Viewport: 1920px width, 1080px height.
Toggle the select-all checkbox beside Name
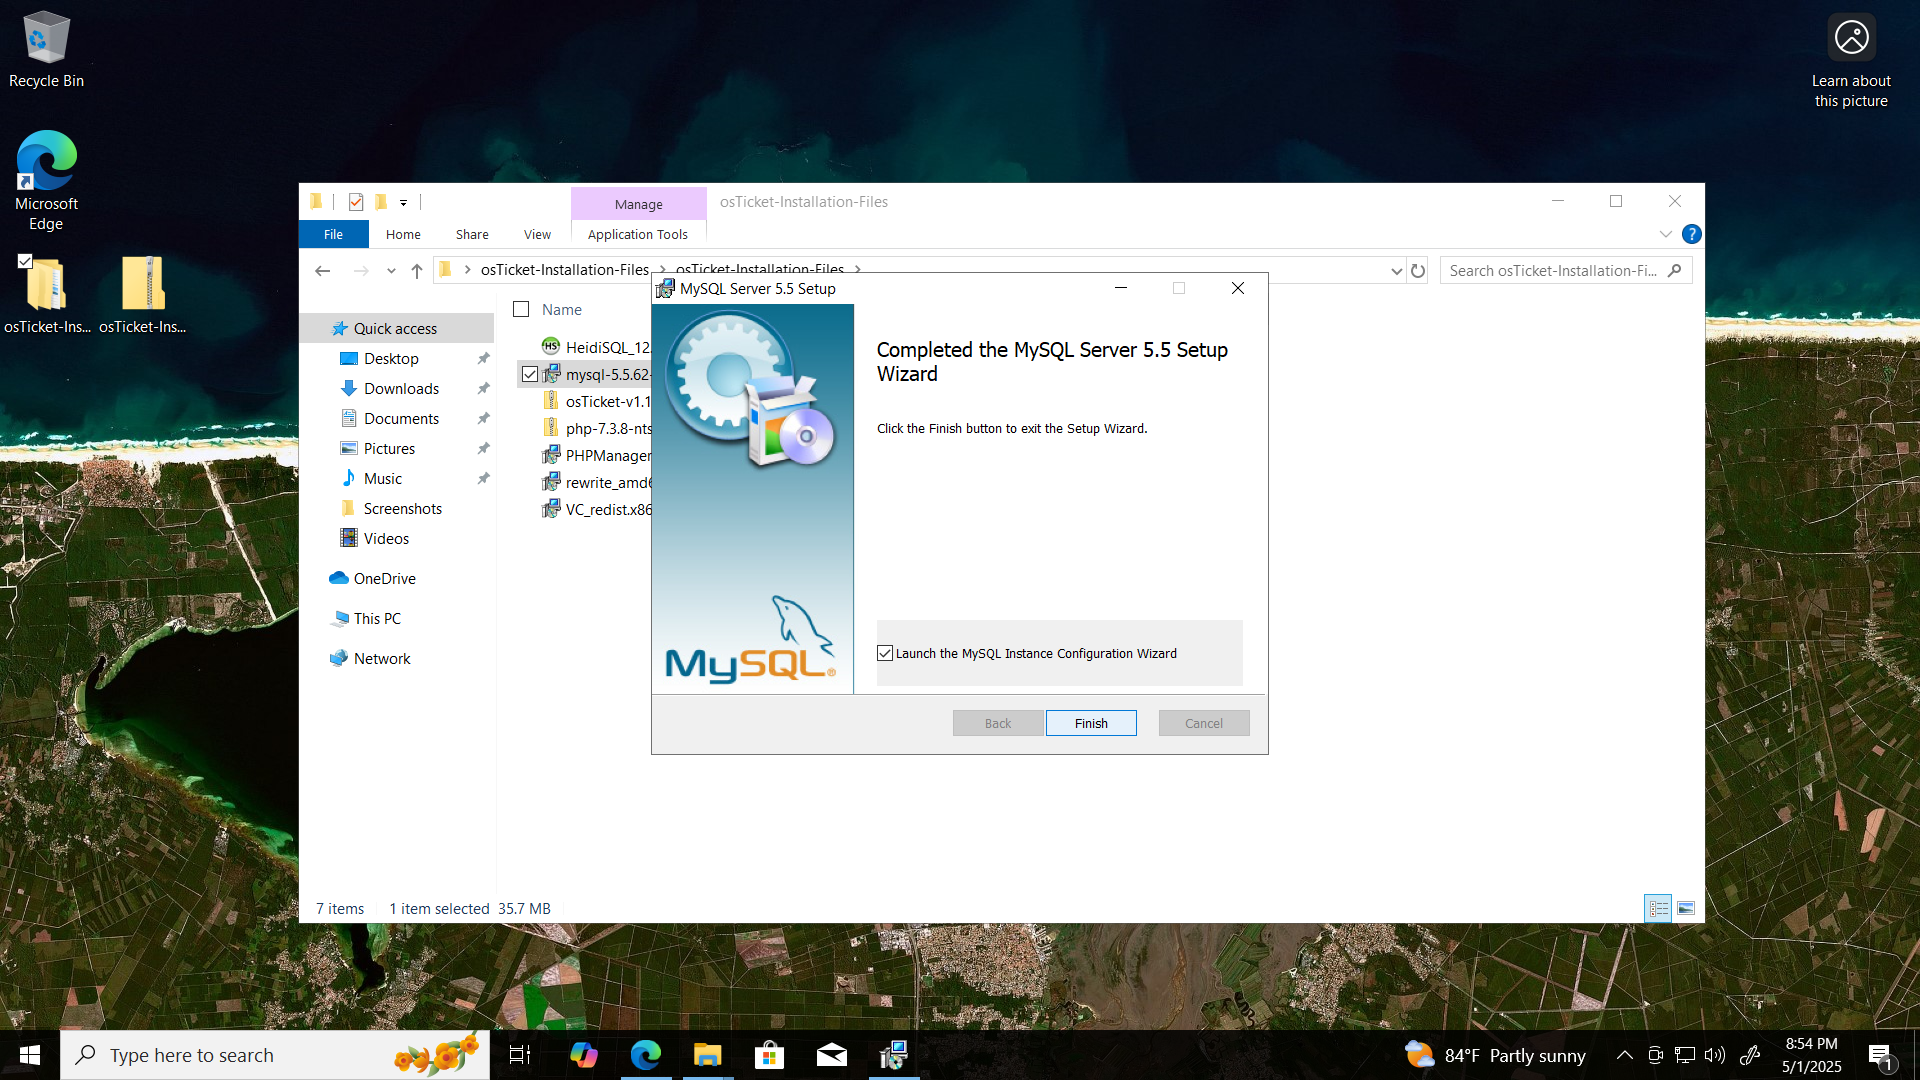coord(521,309)
